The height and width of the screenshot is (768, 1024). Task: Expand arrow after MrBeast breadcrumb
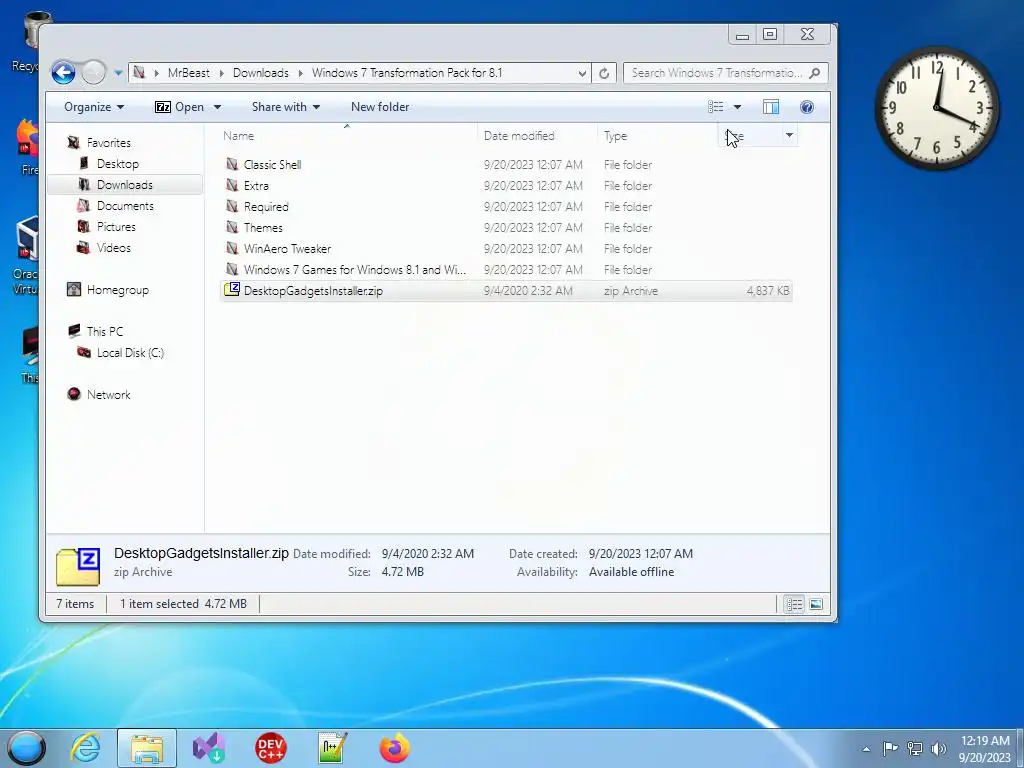pyautogui.click(x=221, y=73)
